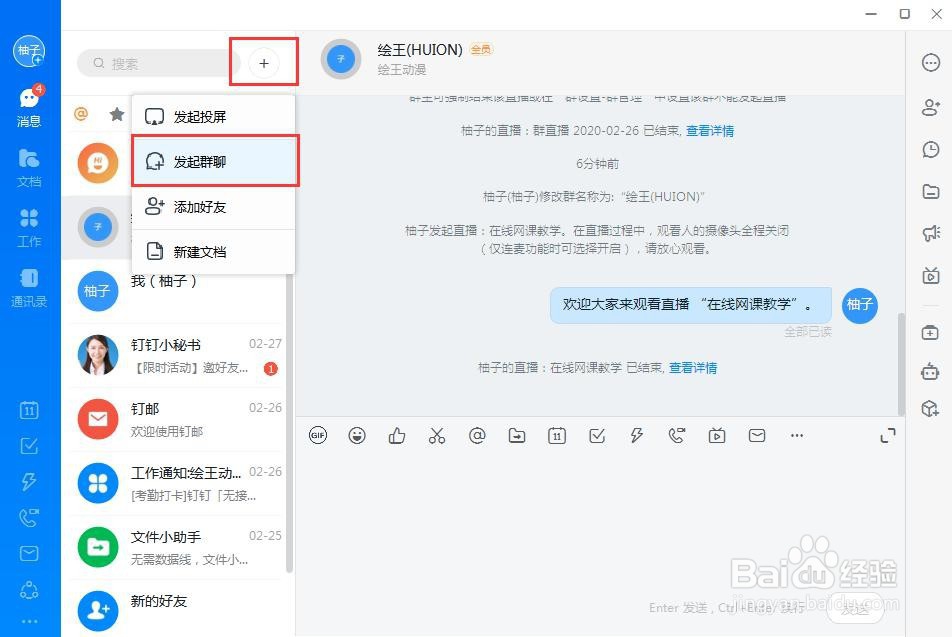Open group settings dots icon at top right

931,63
